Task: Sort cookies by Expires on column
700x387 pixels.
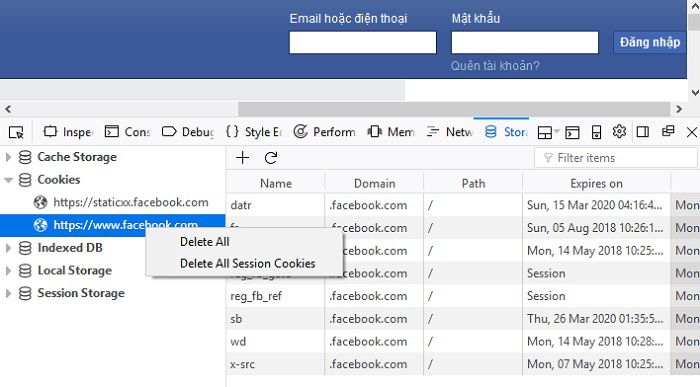Action: tap(596, 183)
